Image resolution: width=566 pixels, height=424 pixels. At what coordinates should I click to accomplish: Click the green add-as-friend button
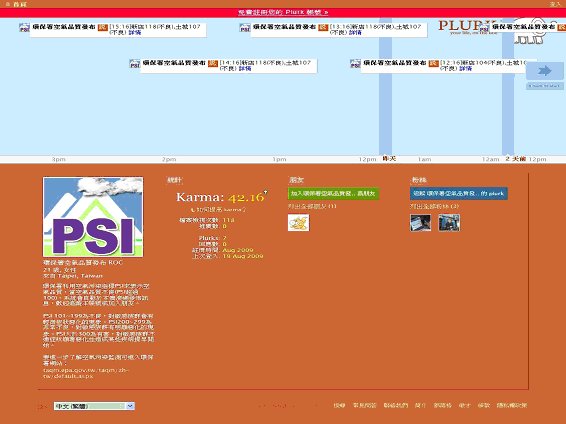(x=333, y=193)
